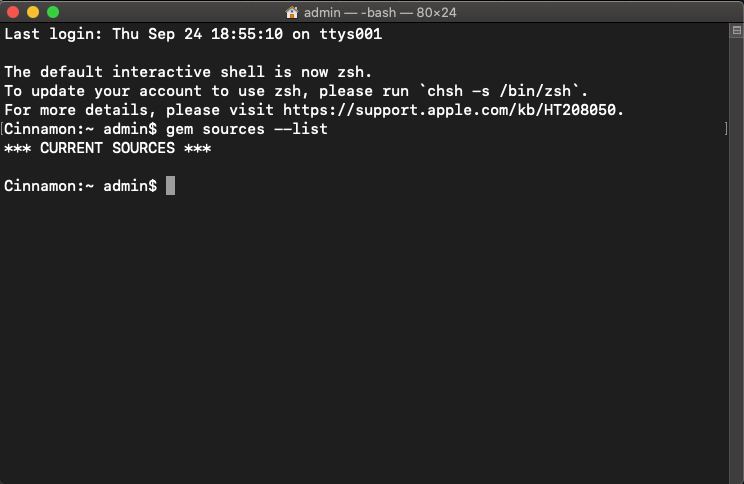
Task: Click the "Cinnamon:~ admin$" prompt before gem command
Action: (x=82, y=129)
